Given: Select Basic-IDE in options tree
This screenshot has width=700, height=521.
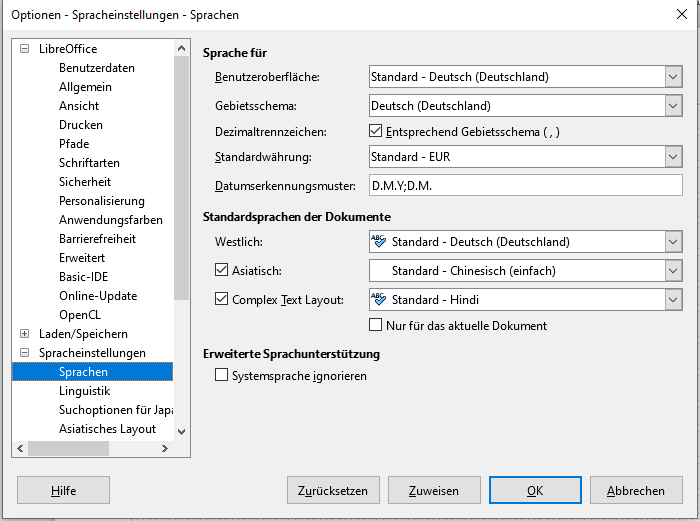Looking at the screenshot, I should [x=83, y=277].
